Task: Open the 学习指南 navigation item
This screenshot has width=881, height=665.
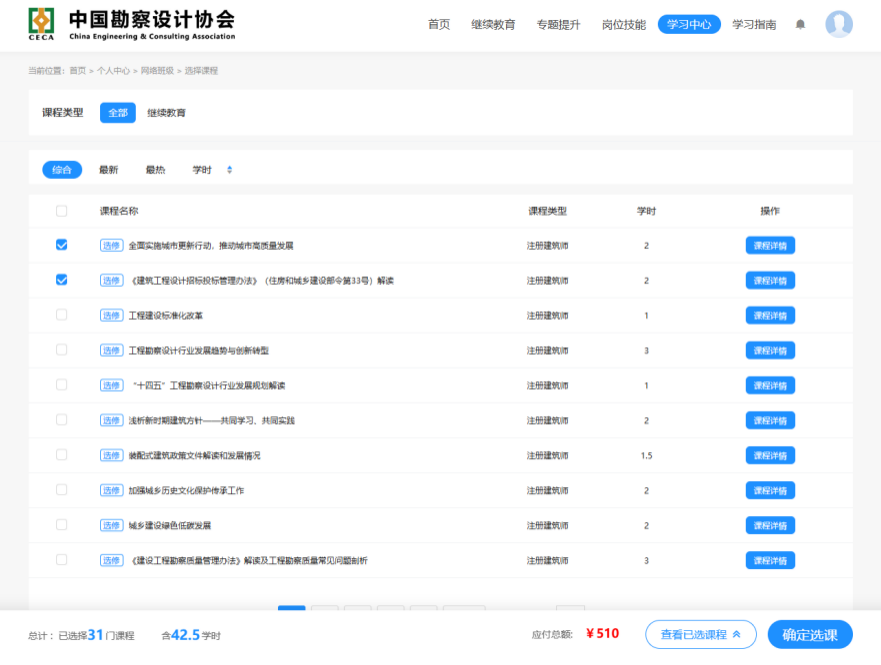Action: click(754, 24)
